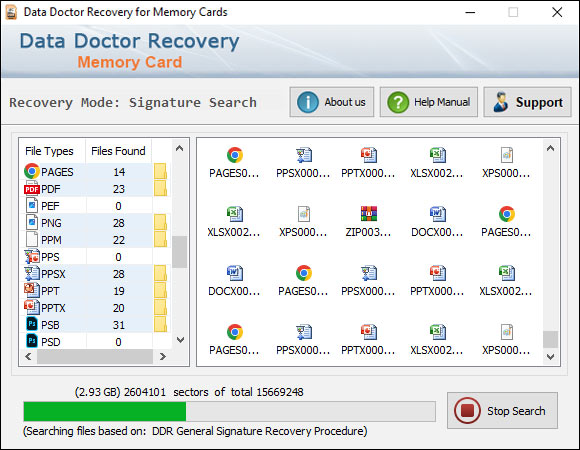Click the count 23 in PDF row
Viewport: 580px width, 450px height.
(119, 189)
